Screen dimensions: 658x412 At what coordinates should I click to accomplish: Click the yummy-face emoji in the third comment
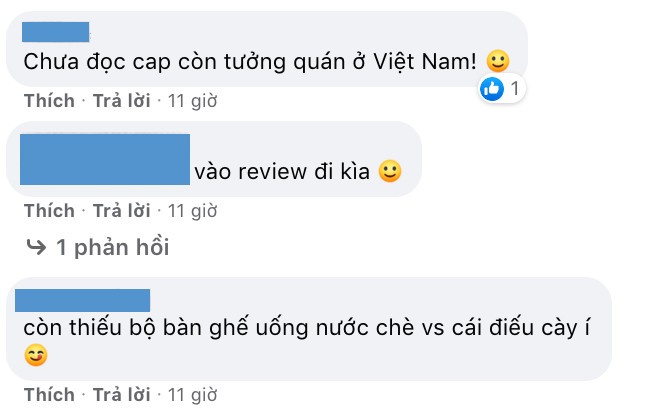pyautogui.click(x=36, y=355)
